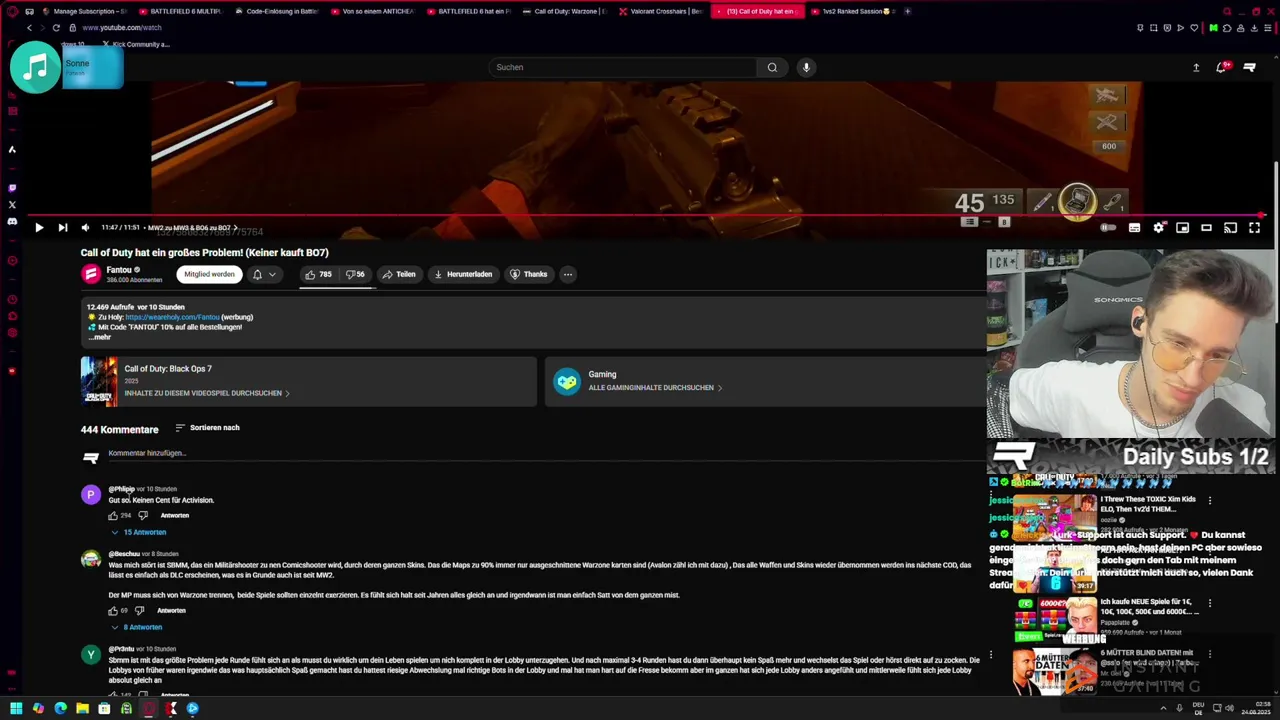
Task: Open YouTube create/upload icon in header
Action: [x=1196, y=67]
